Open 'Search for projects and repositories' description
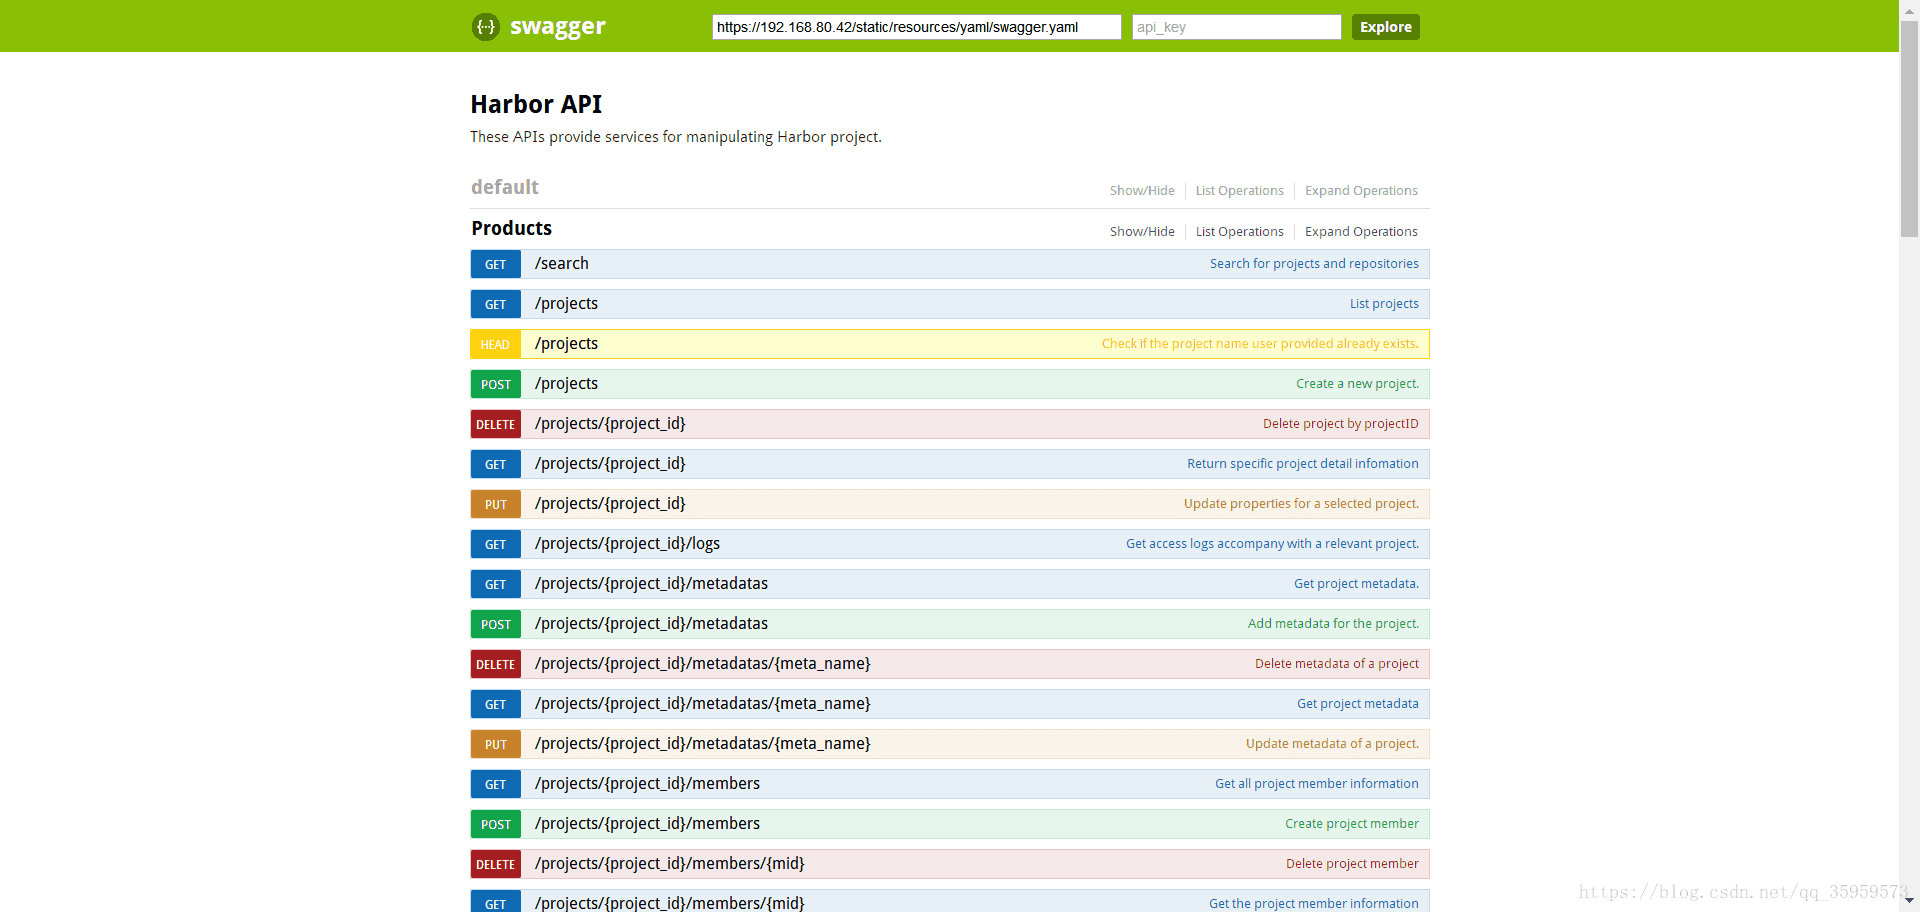The image size is (1920, 912). [1314, 264]
